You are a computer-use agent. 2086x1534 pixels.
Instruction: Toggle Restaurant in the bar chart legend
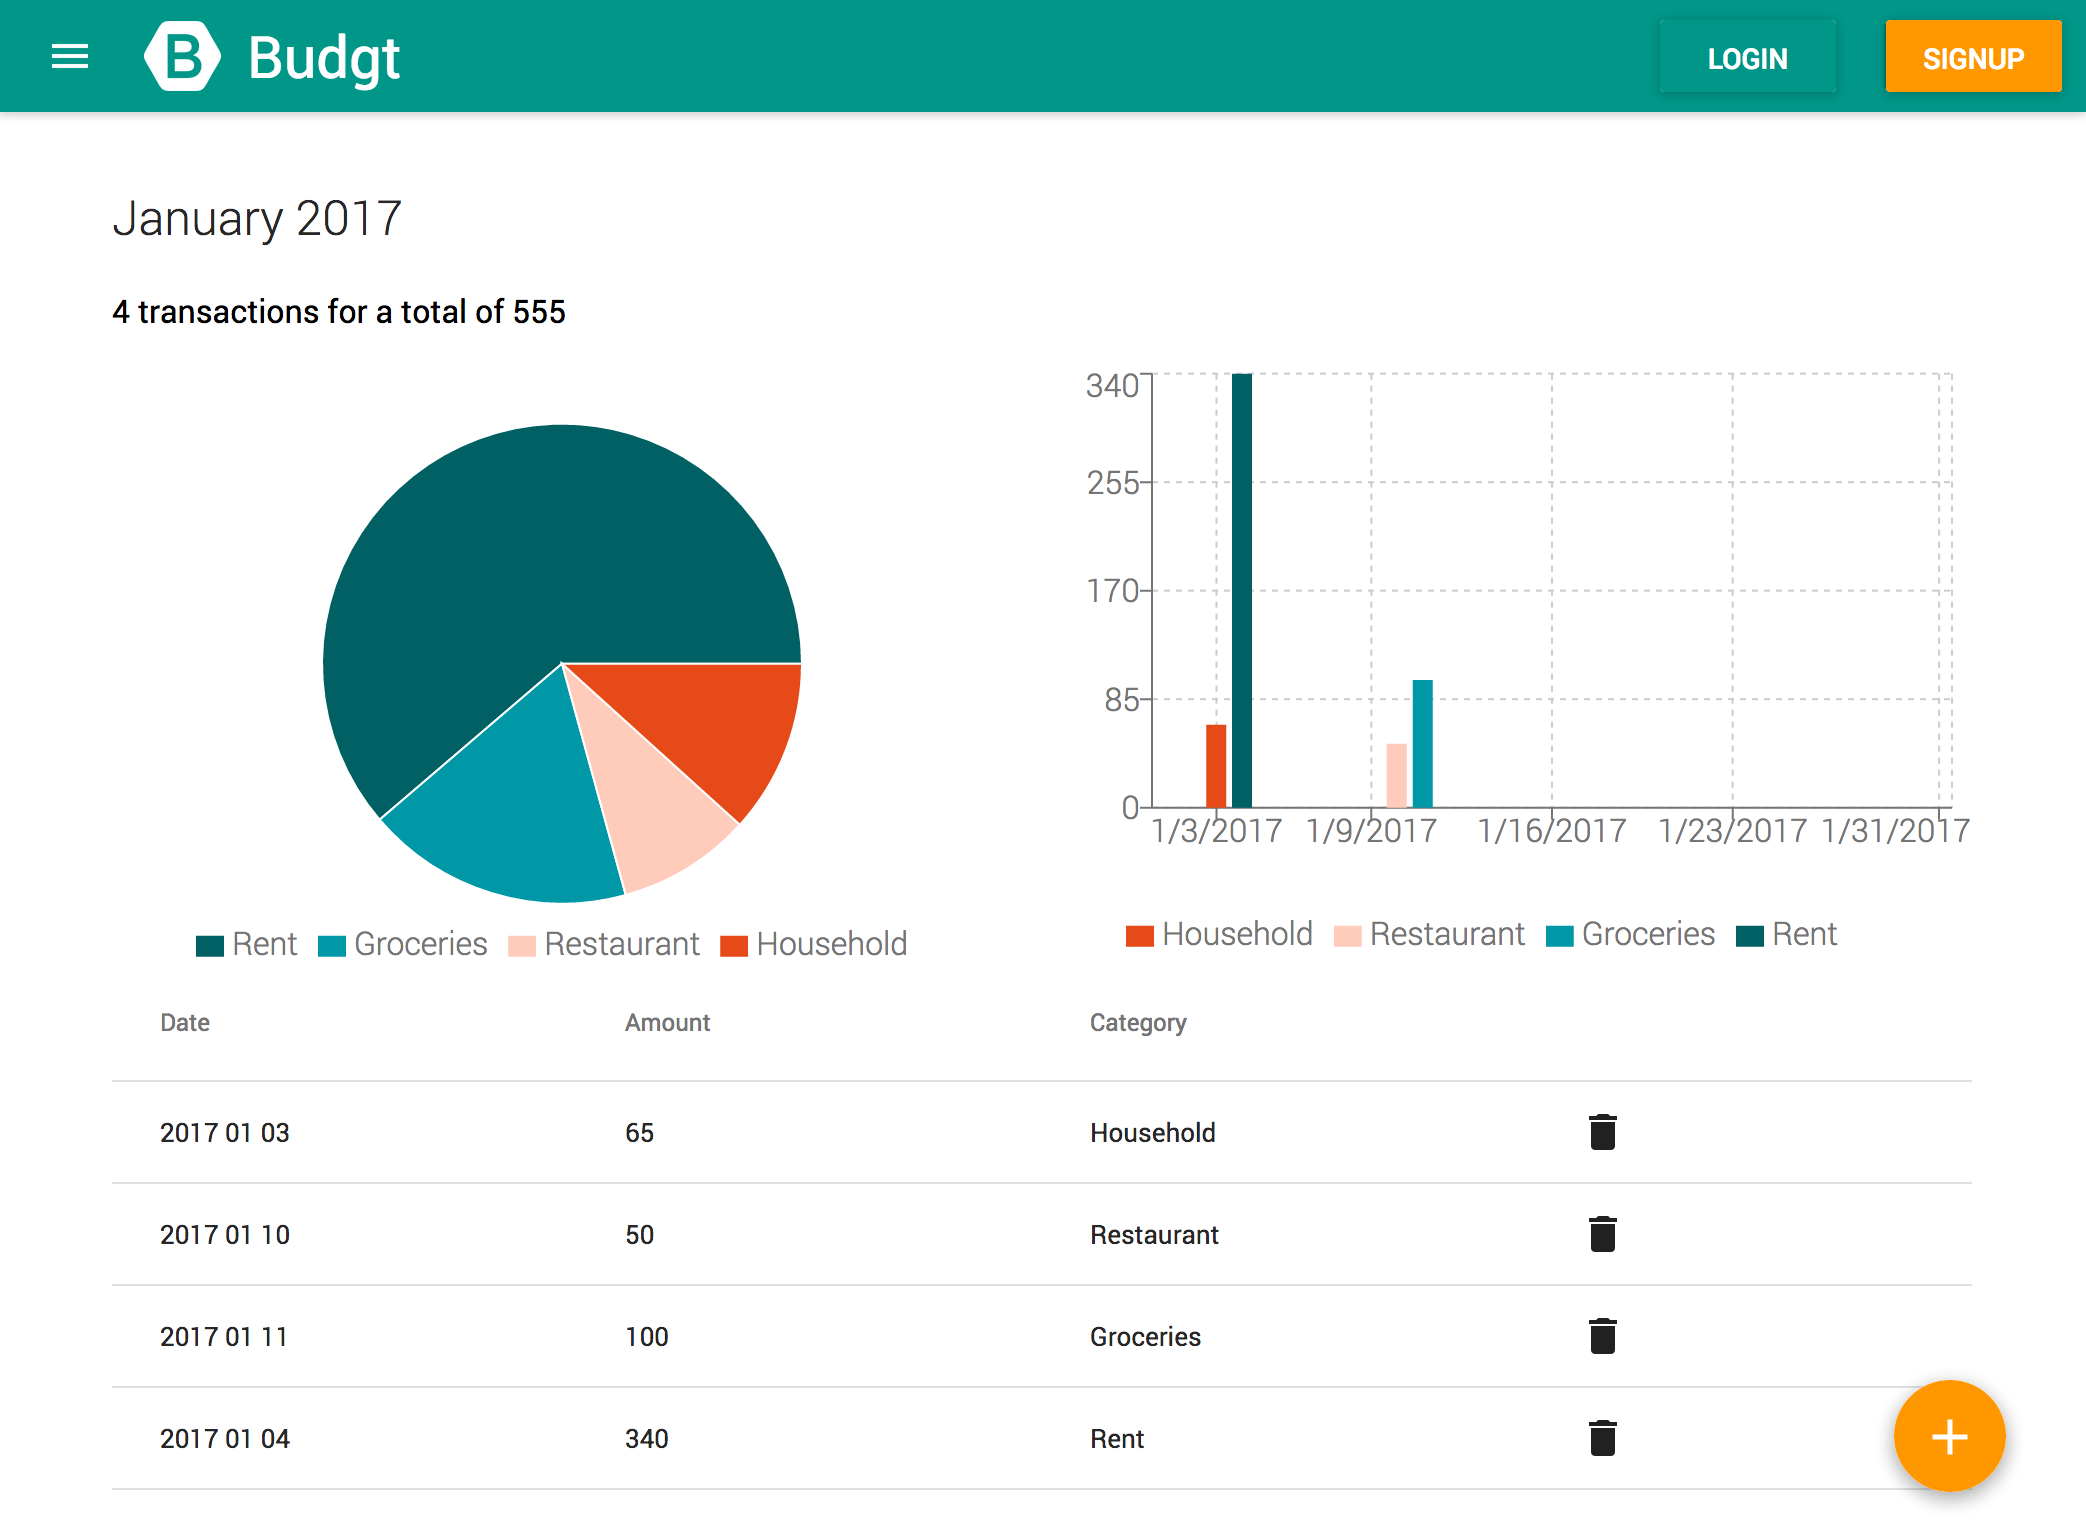tap(1430, 934)
